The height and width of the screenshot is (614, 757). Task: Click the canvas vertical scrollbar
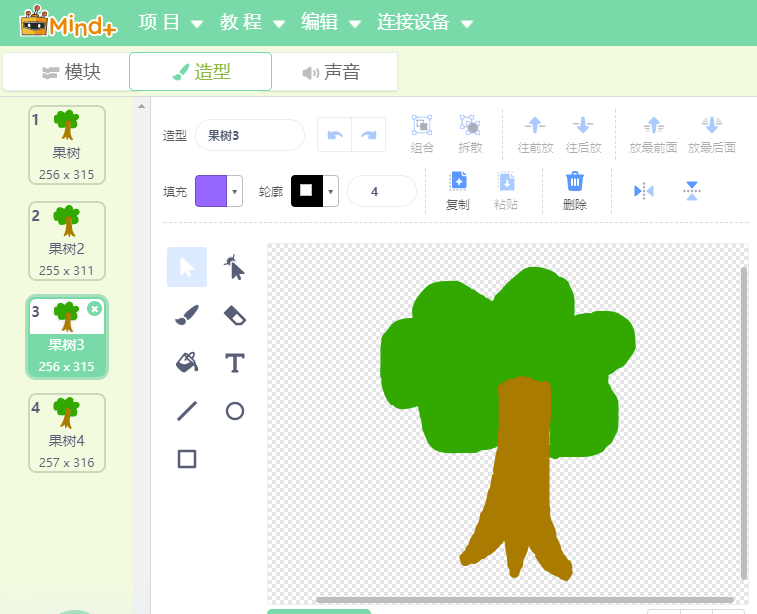(x=744, y=423)
